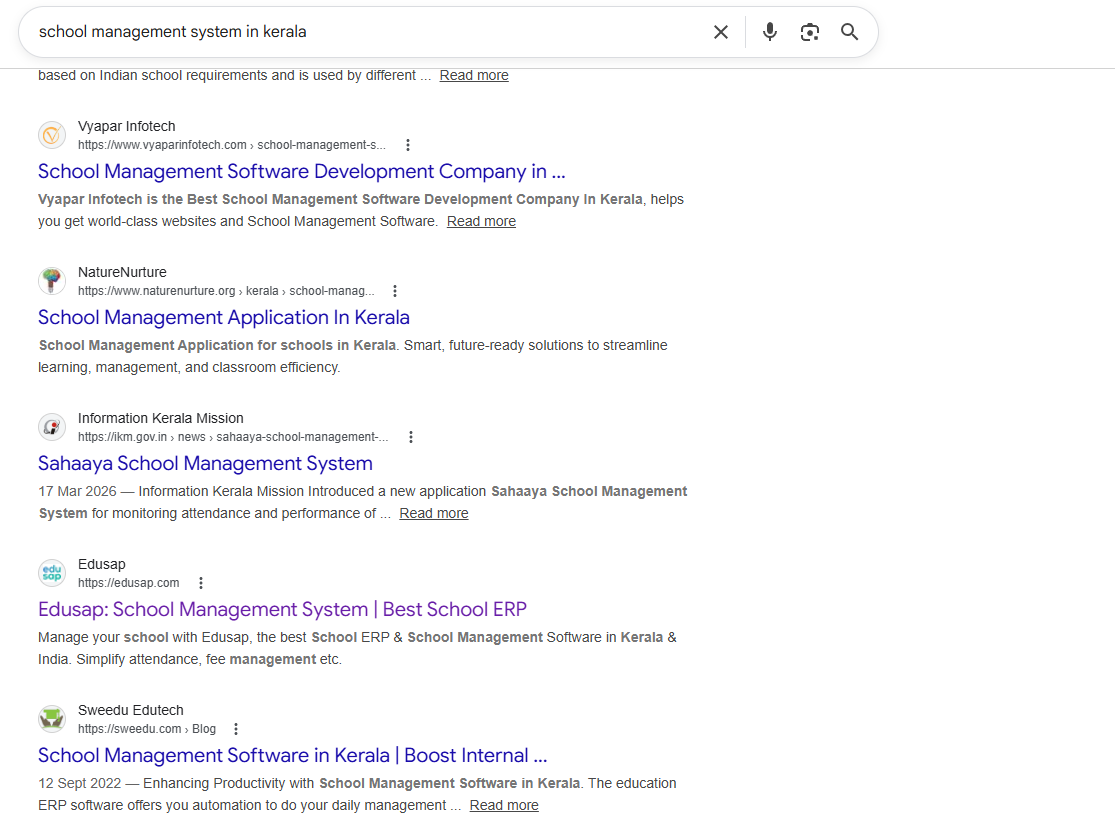
Task: Click the magnifying glass search button
Action: [x=849, y=32]
